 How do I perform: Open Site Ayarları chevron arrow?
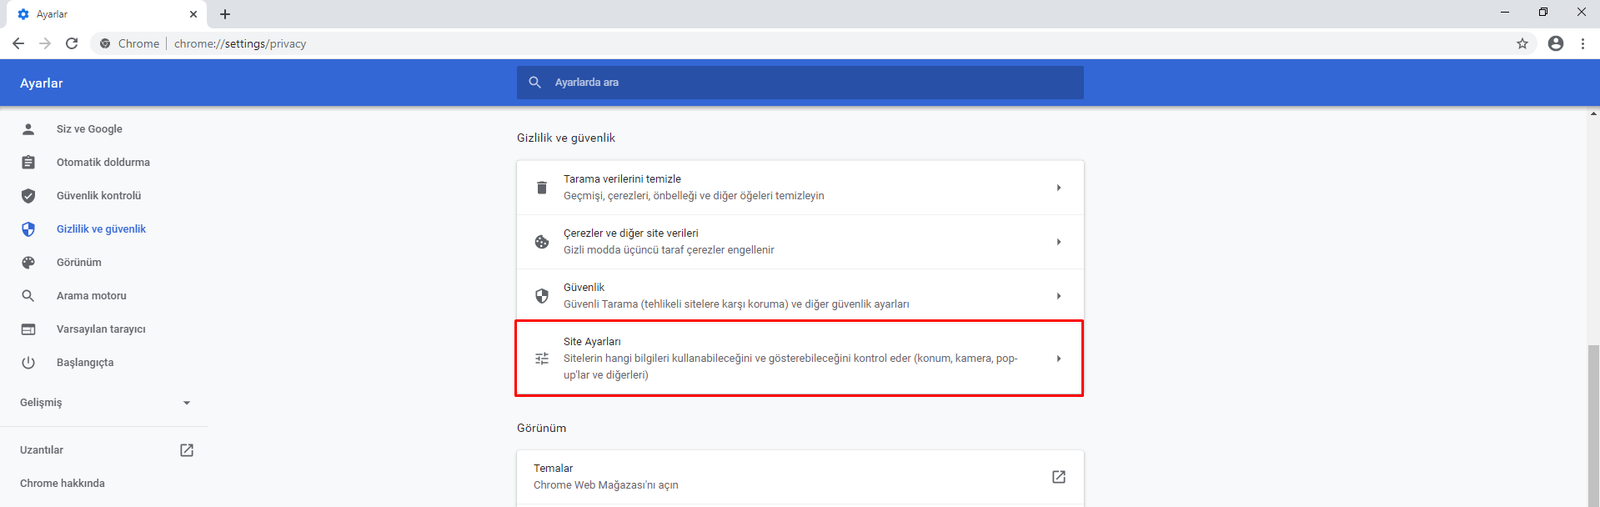1058,358
